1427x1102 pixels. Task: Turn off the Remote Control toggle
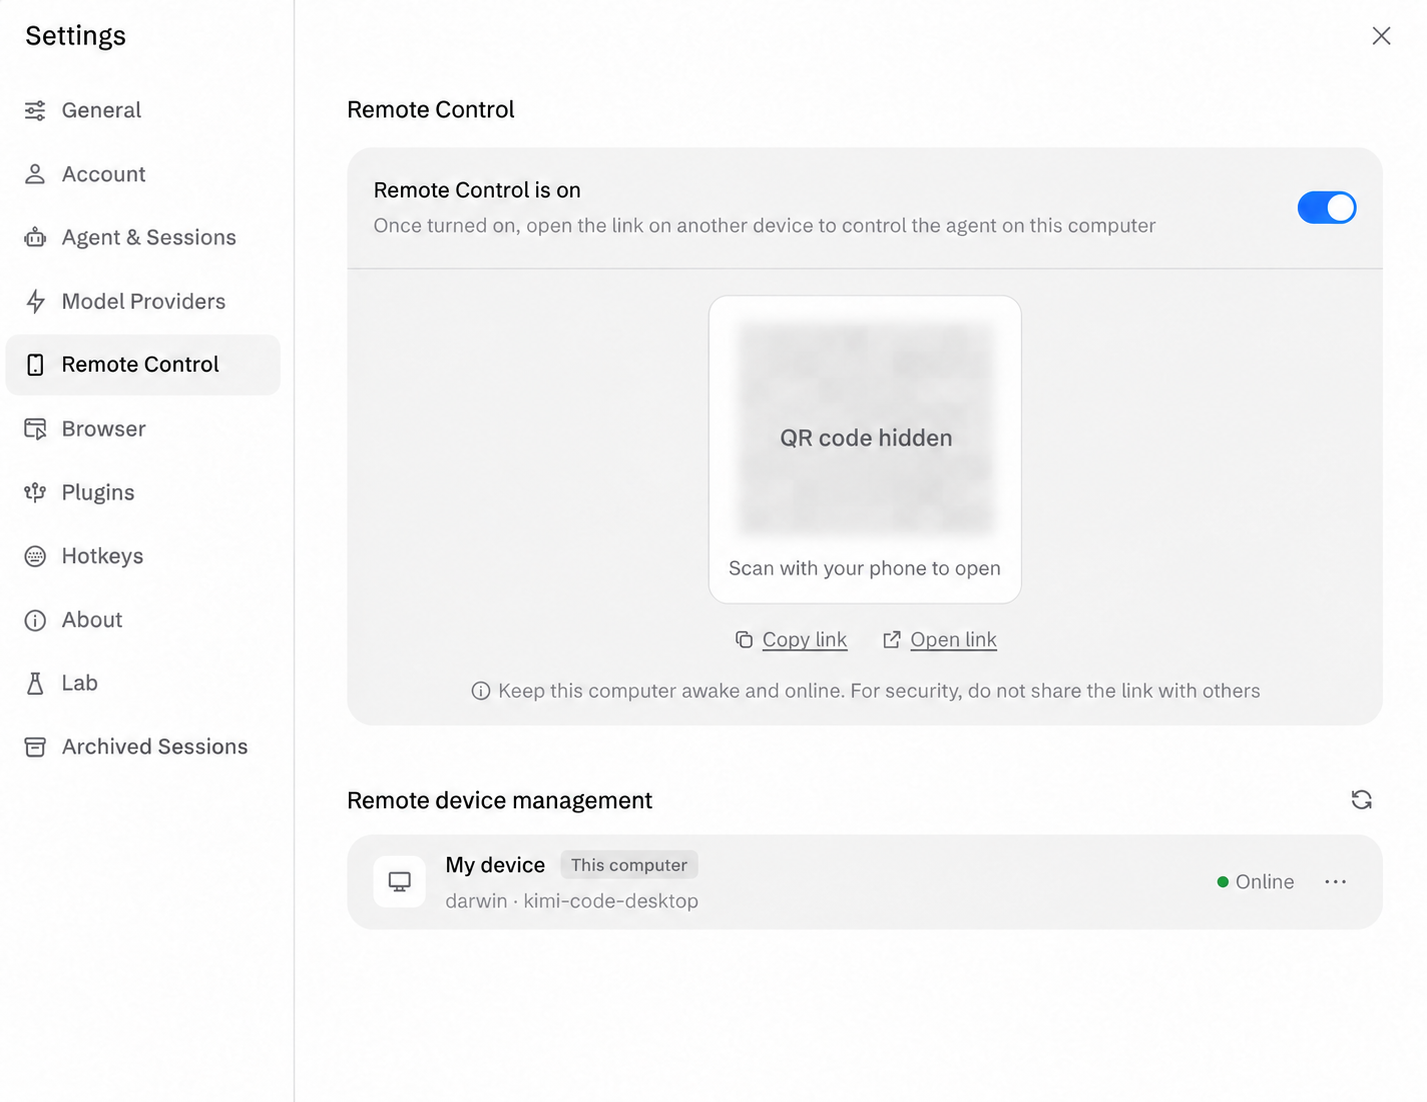(1327, 208)
